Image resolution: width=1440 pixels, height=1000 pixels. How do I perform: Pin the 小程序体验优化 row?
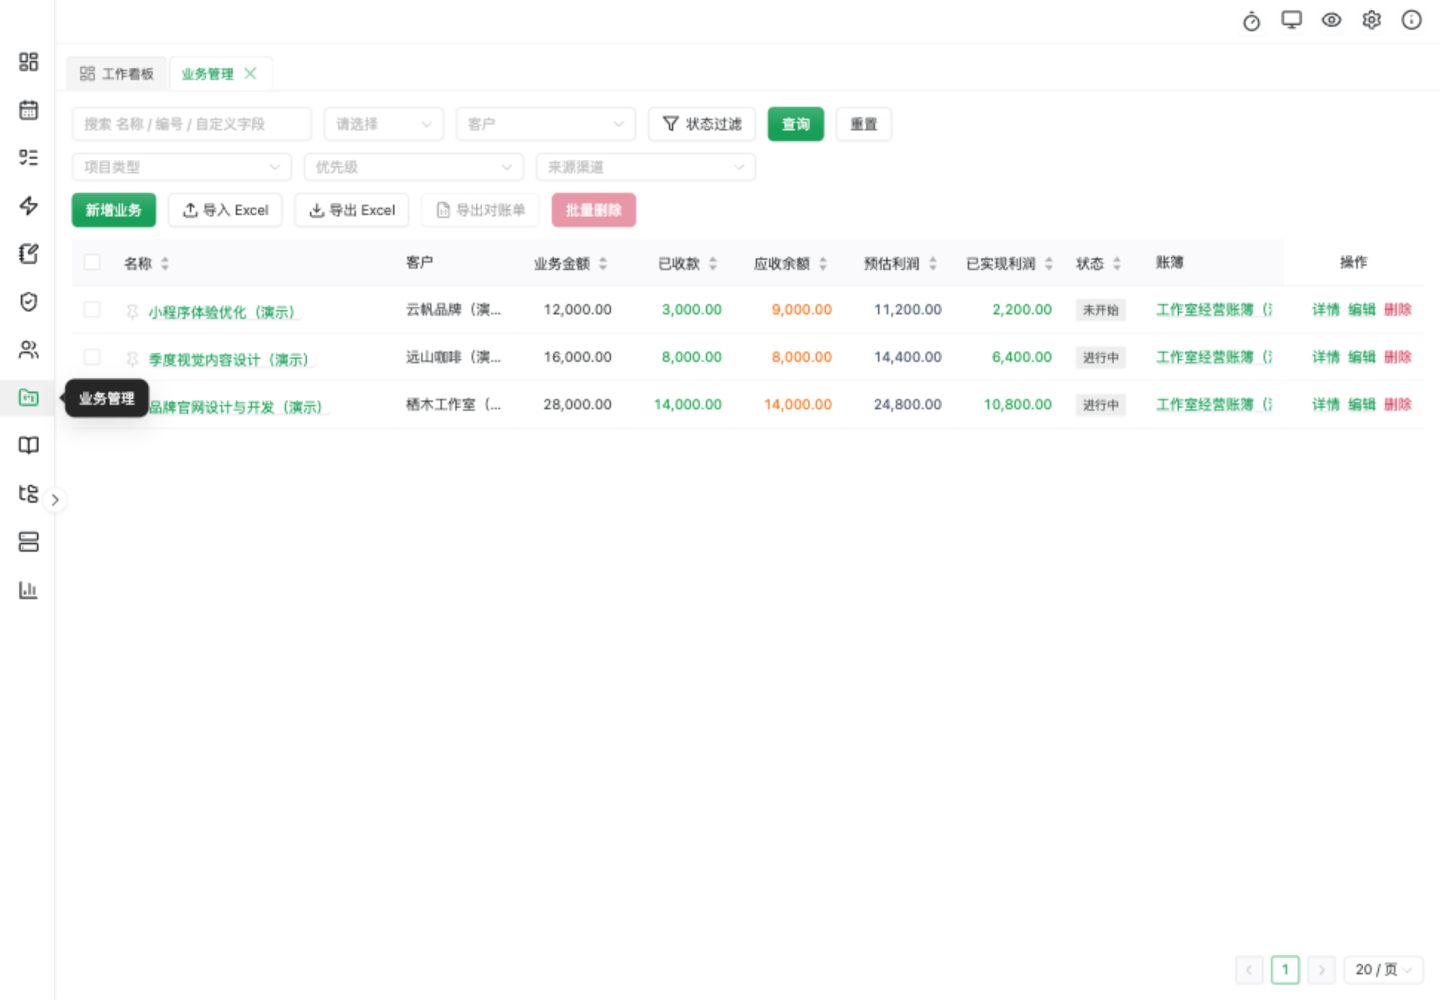[x=132, y=312]
